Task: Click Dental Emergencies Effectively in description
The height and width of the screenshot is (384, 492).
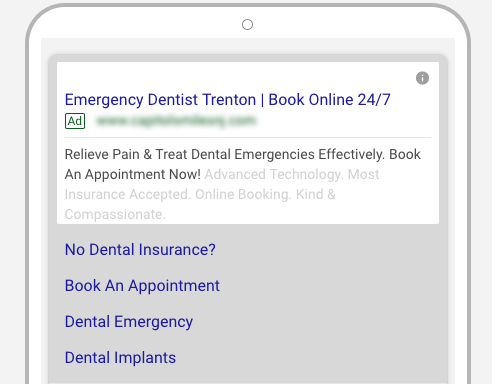Action: [x=288, y=154]
